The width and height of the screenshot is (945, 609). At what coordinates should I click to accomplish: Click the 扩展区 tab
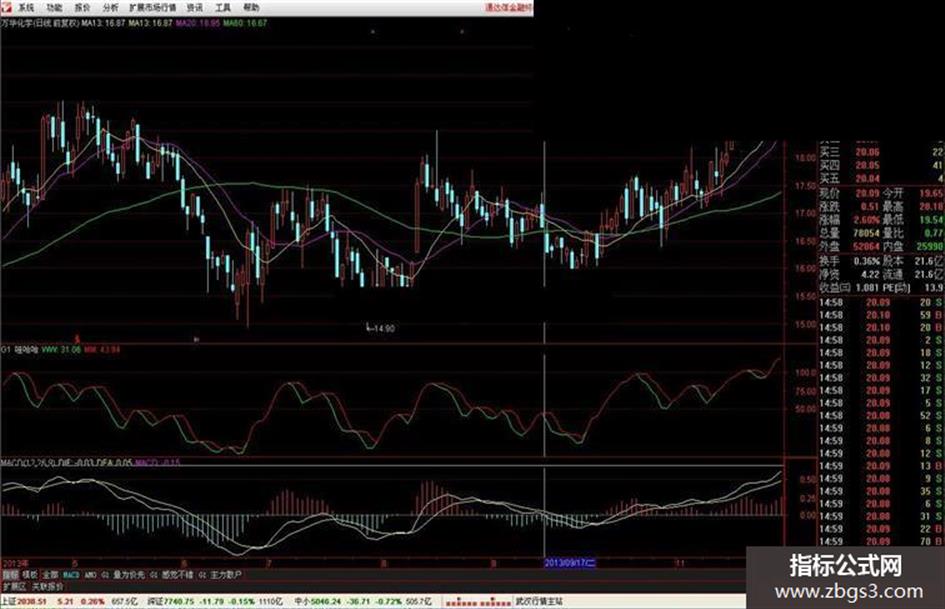(x=14, y=586)
